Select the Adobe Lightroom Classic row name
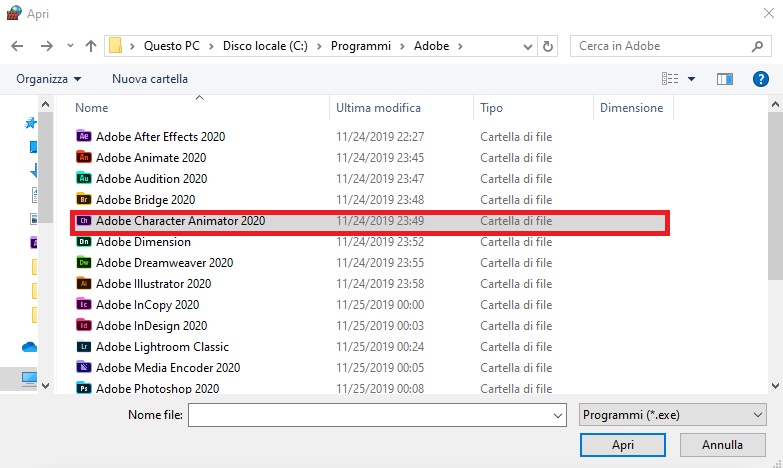 (x=162, y=347)
